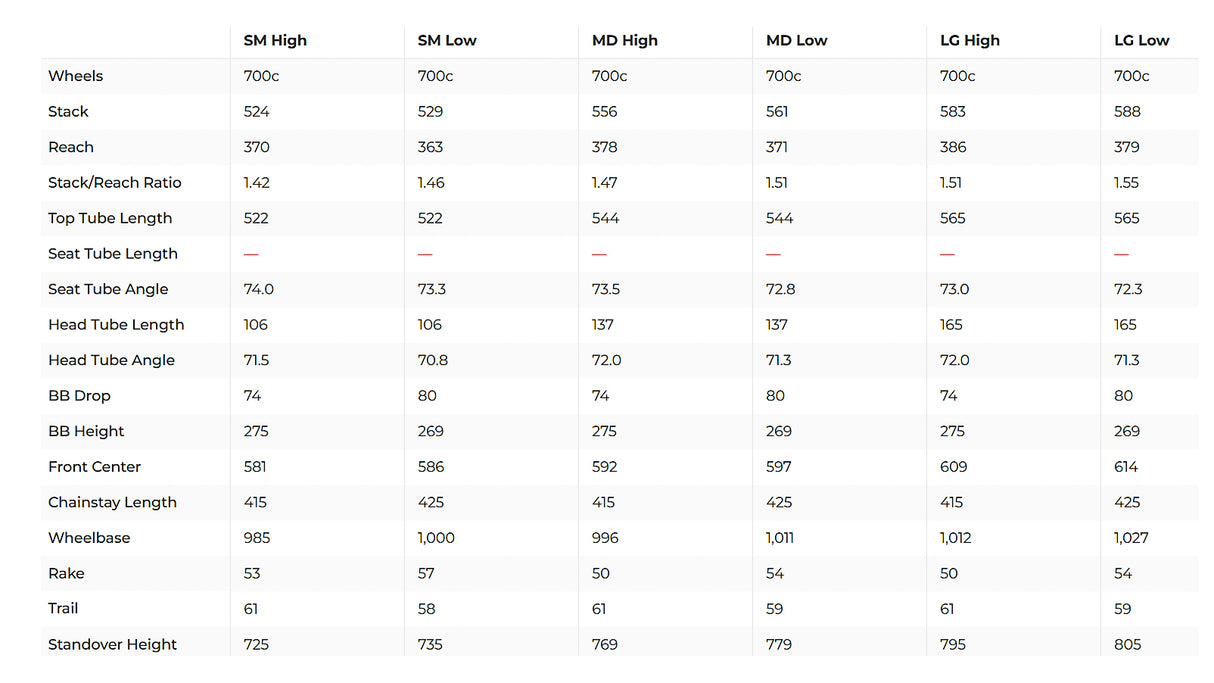Click the SM Low column header
Image resolution: width=1214 pixels, height=683 pixels.
pyautogui.click(x=447, y=41)
